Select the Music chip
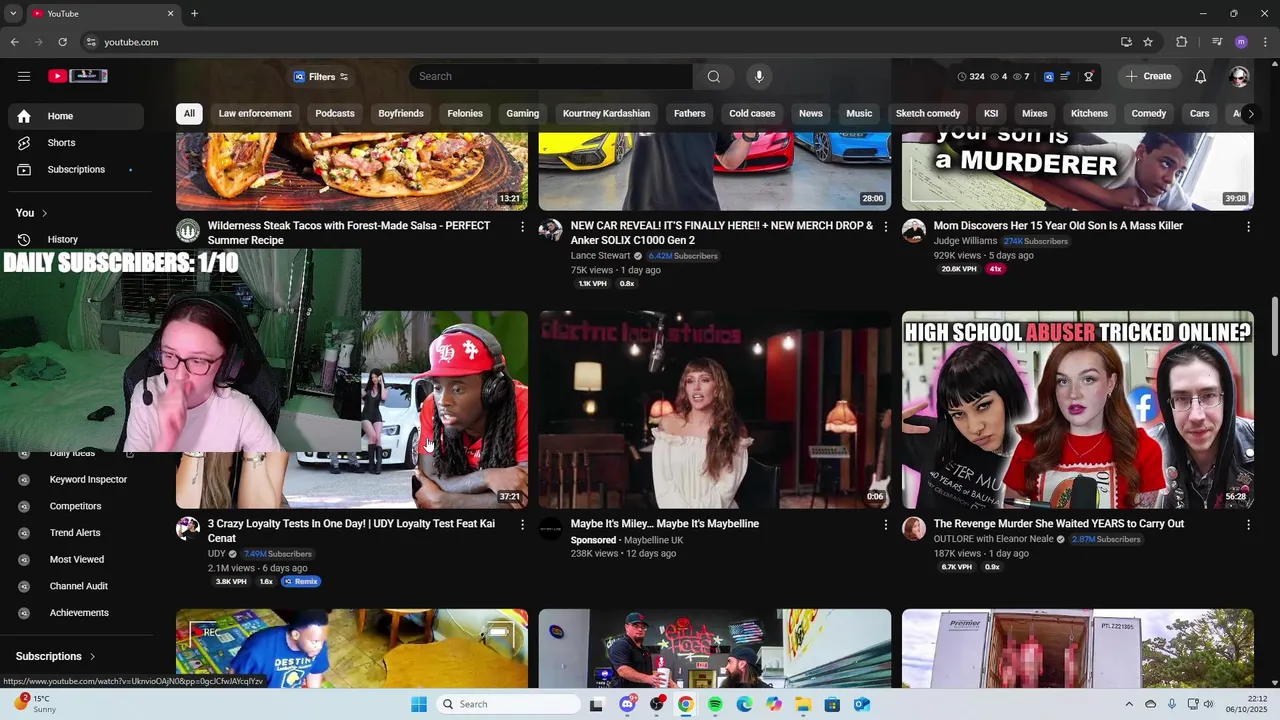Image resolution: width=1280 pixels, height=720 pixels. pos(859,114)
